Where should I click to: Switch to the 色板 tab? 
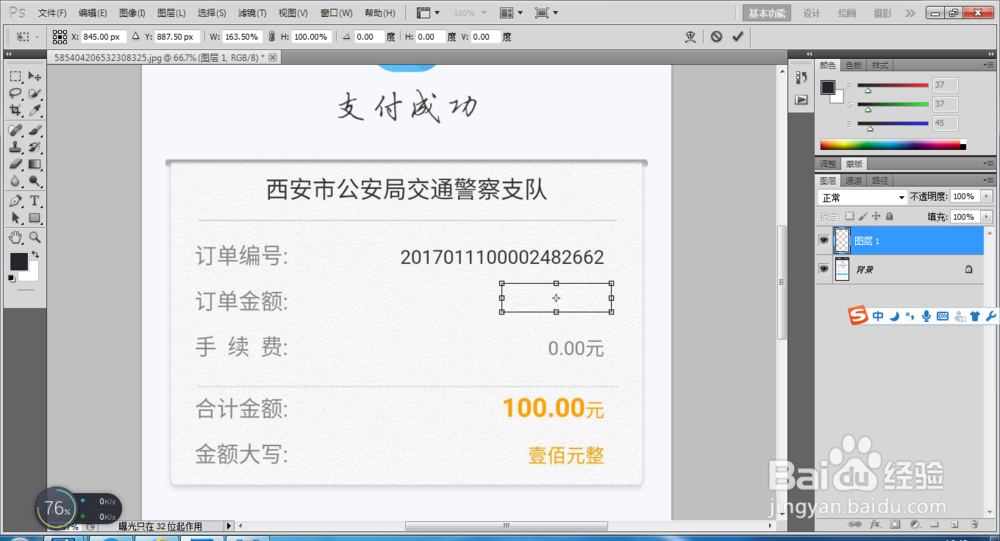tap(853, 65)
